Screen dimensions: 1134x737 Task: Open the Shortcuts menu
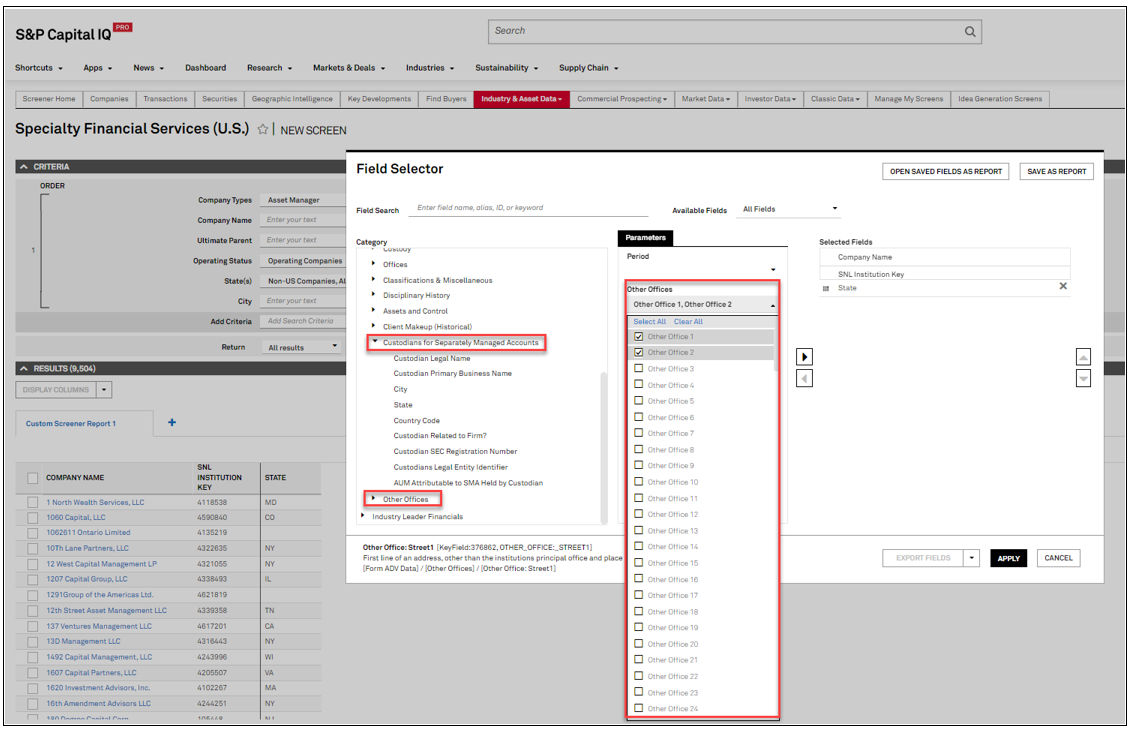(39, 68)
